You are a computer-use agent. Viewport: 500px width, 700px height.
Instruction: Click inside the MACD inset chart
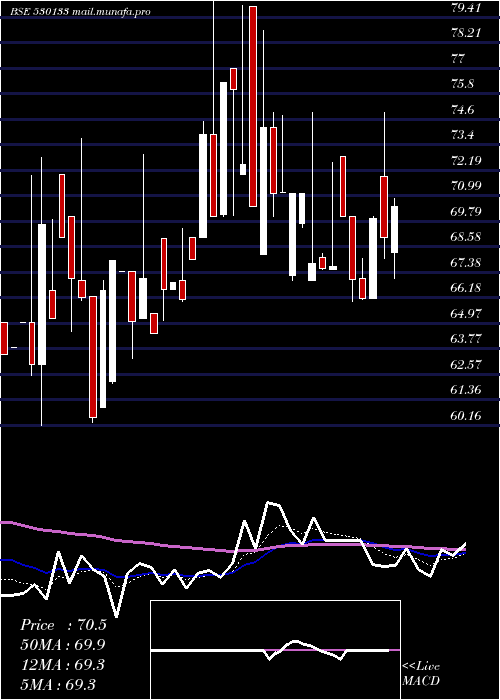click(x=275, y=650)
